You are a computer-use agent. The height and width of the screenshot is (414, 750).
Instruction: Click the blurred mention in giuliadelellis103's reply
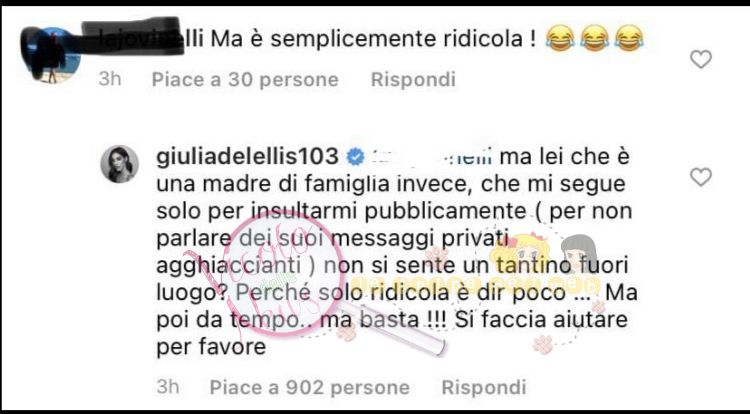432,156
